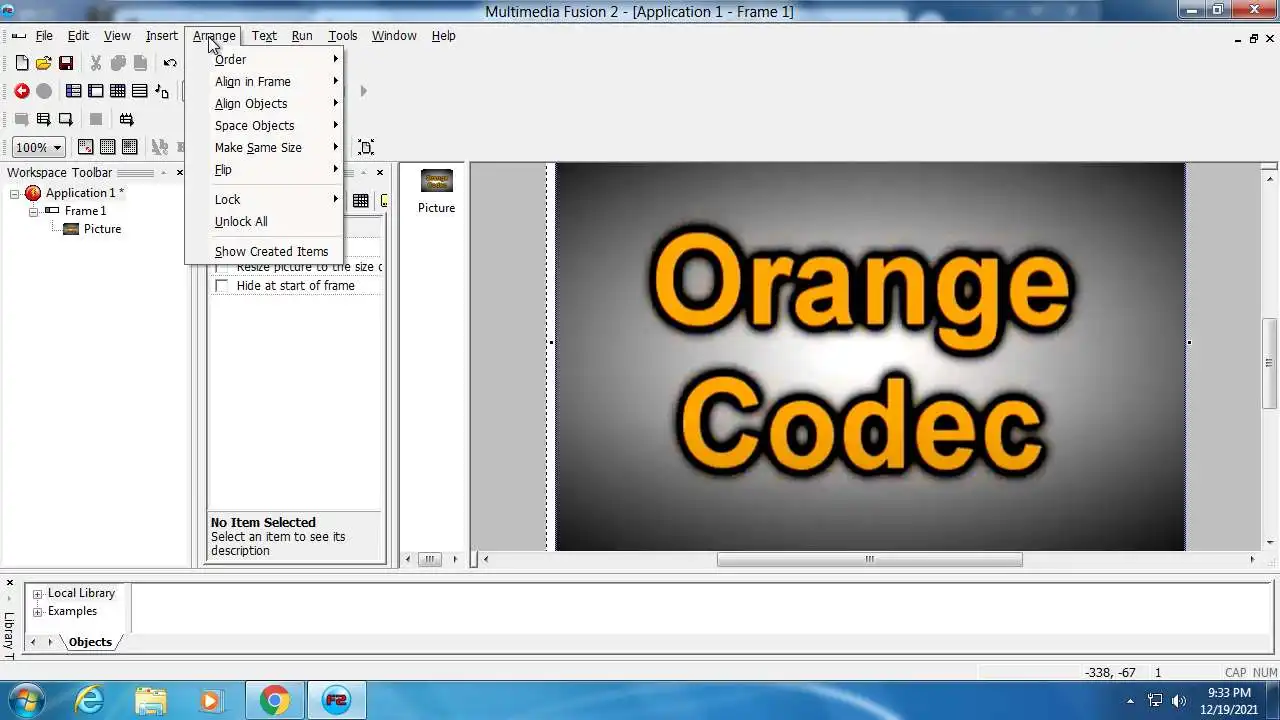This screenshot has width=1280, height=720.
Task: Open the Lock submenu
Action: (264, 199)
